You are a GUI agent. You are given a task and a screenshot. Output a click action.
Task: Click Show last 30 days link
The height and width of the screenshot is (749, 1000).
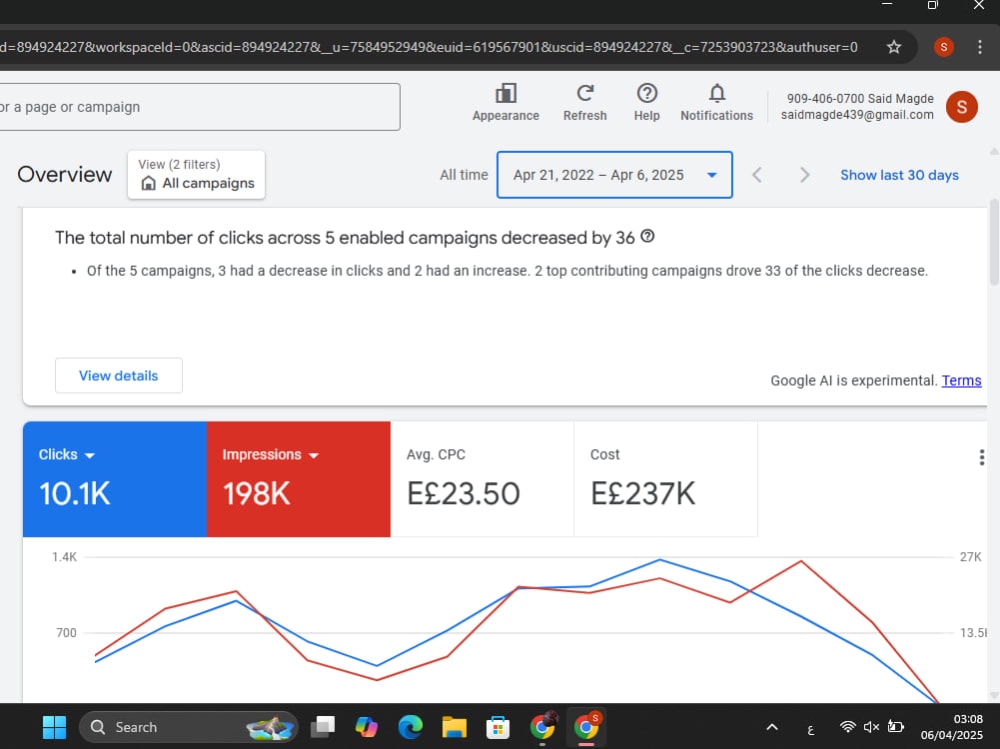tap(899, 175)
